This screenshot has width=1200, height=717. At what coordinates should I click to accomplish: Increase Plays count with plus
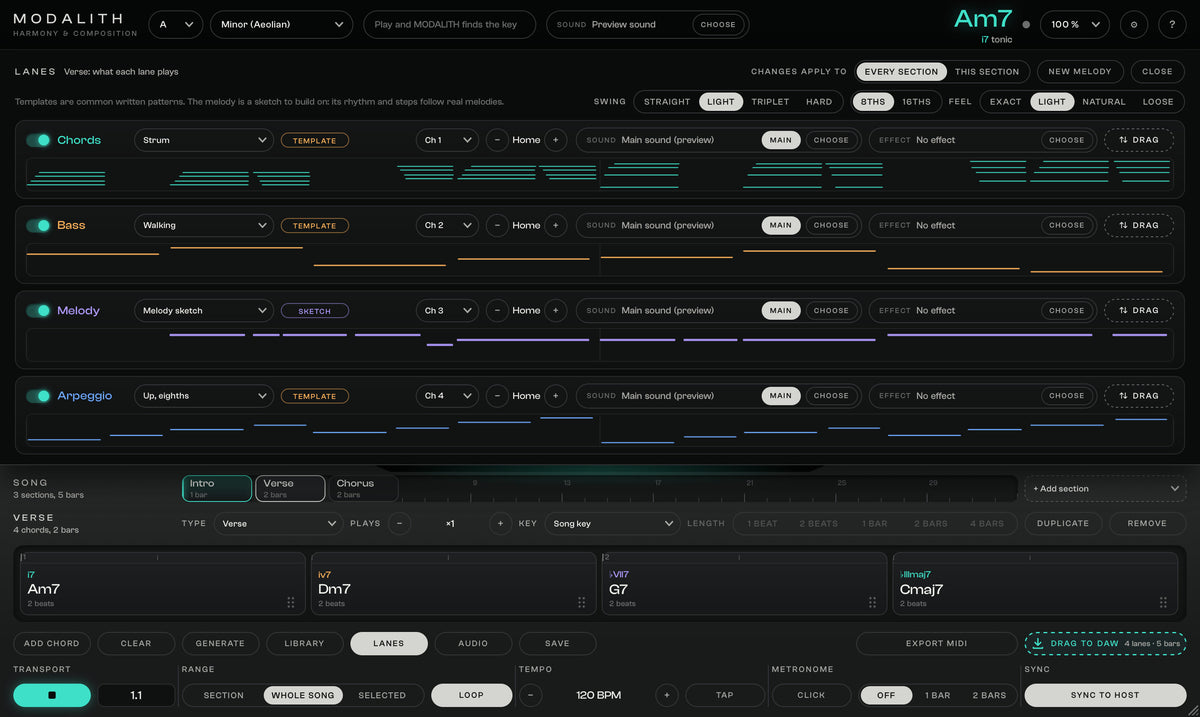500,523
